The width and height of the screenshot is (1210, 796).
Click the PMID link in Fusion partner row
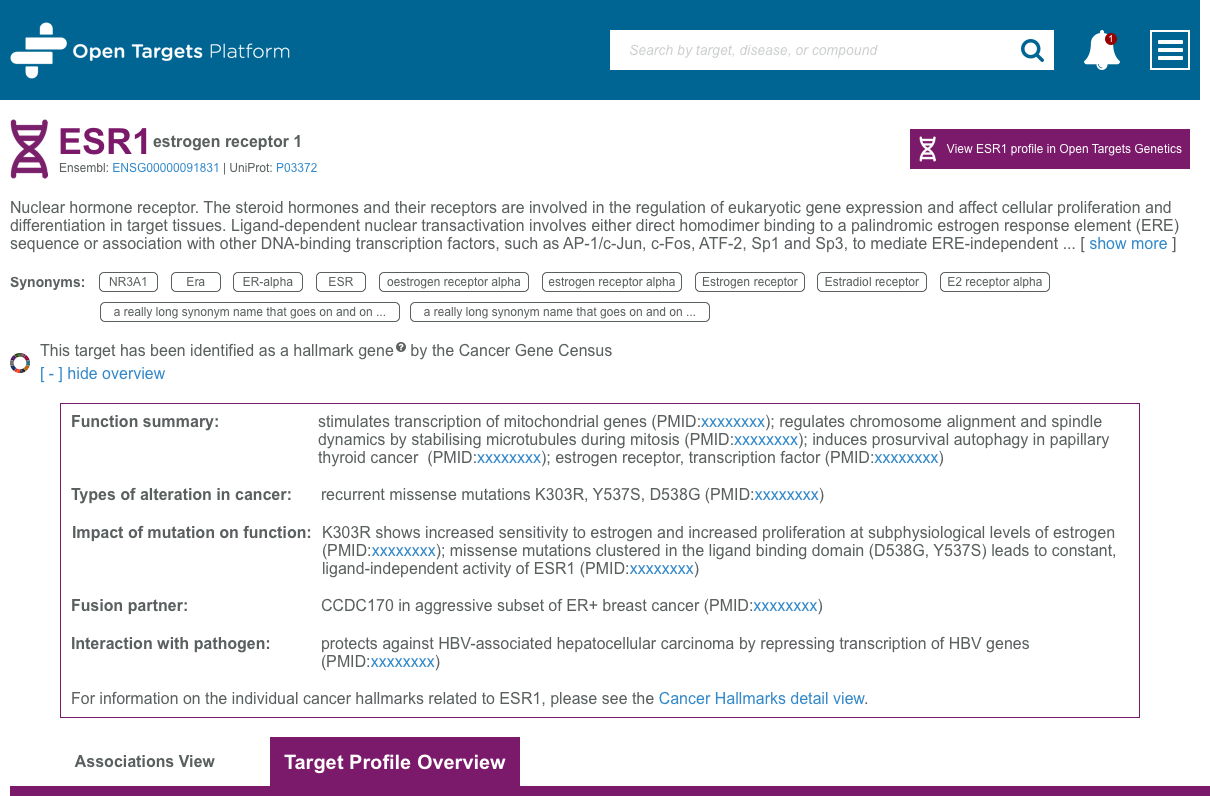(x=785, y=605)
